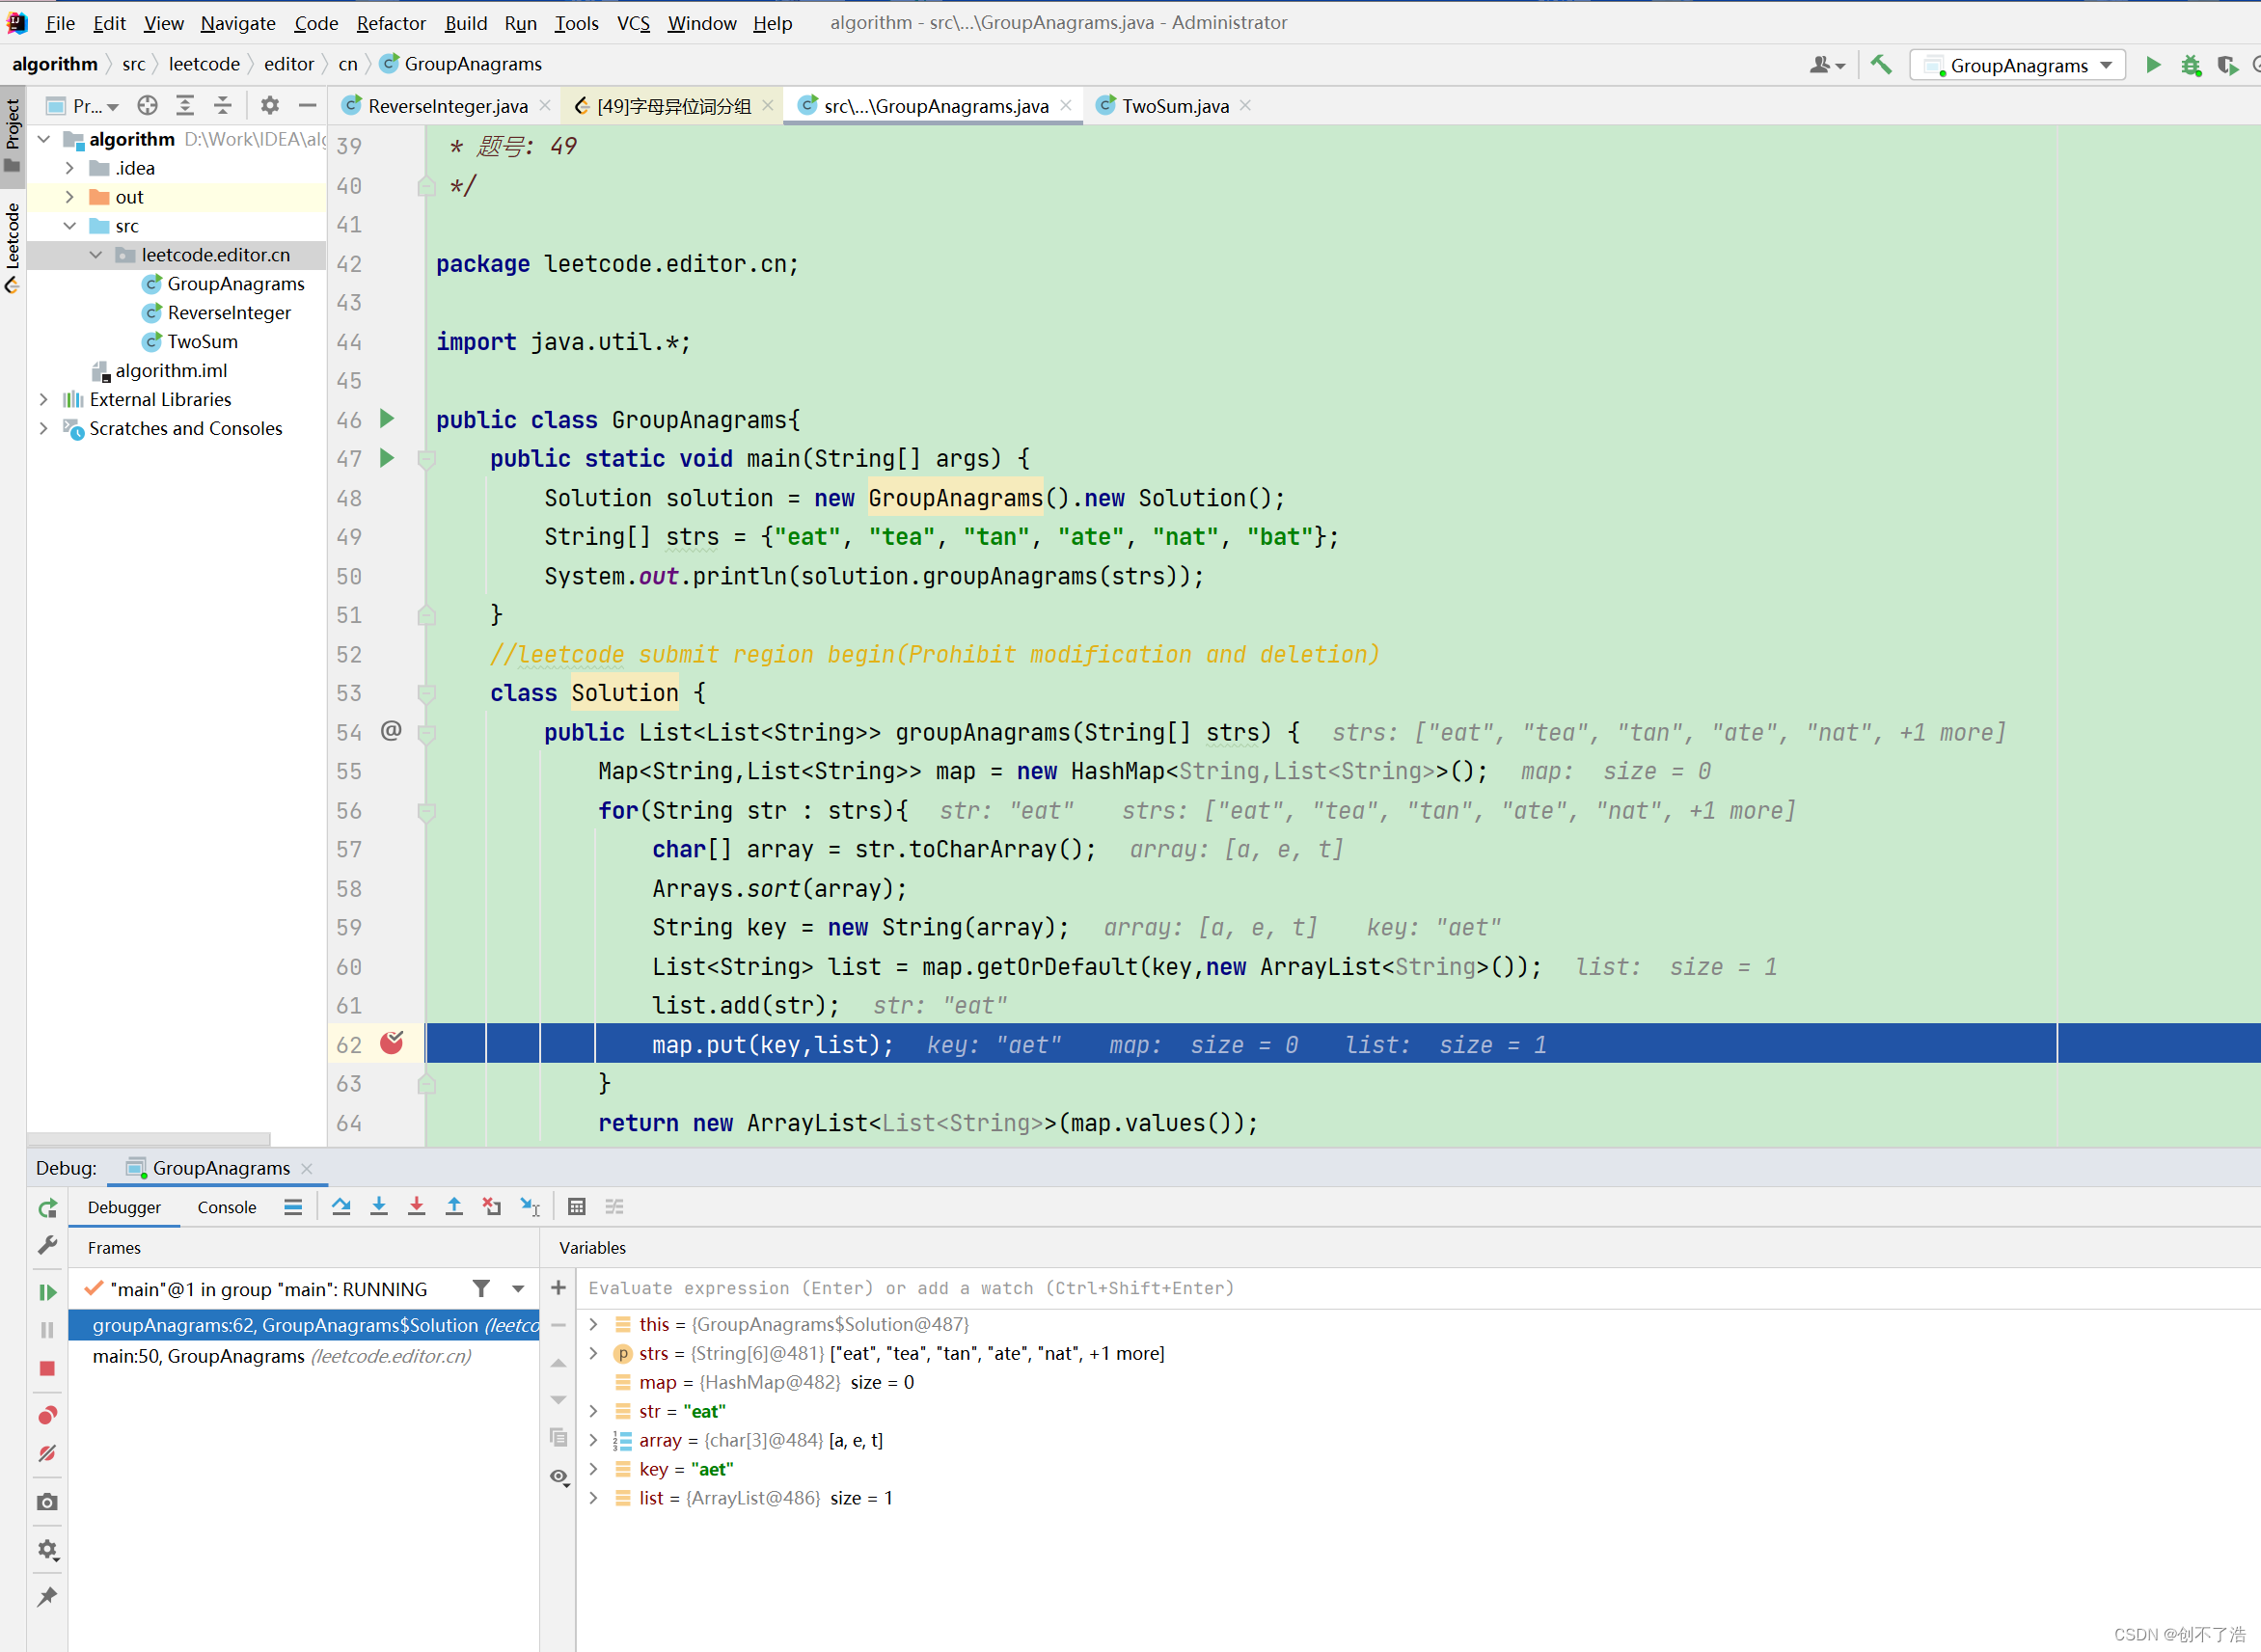Open the Evaluate Expression calculator icon
The width and height of the screenshot is (2261, 1652).
[x=576, y=1207]
